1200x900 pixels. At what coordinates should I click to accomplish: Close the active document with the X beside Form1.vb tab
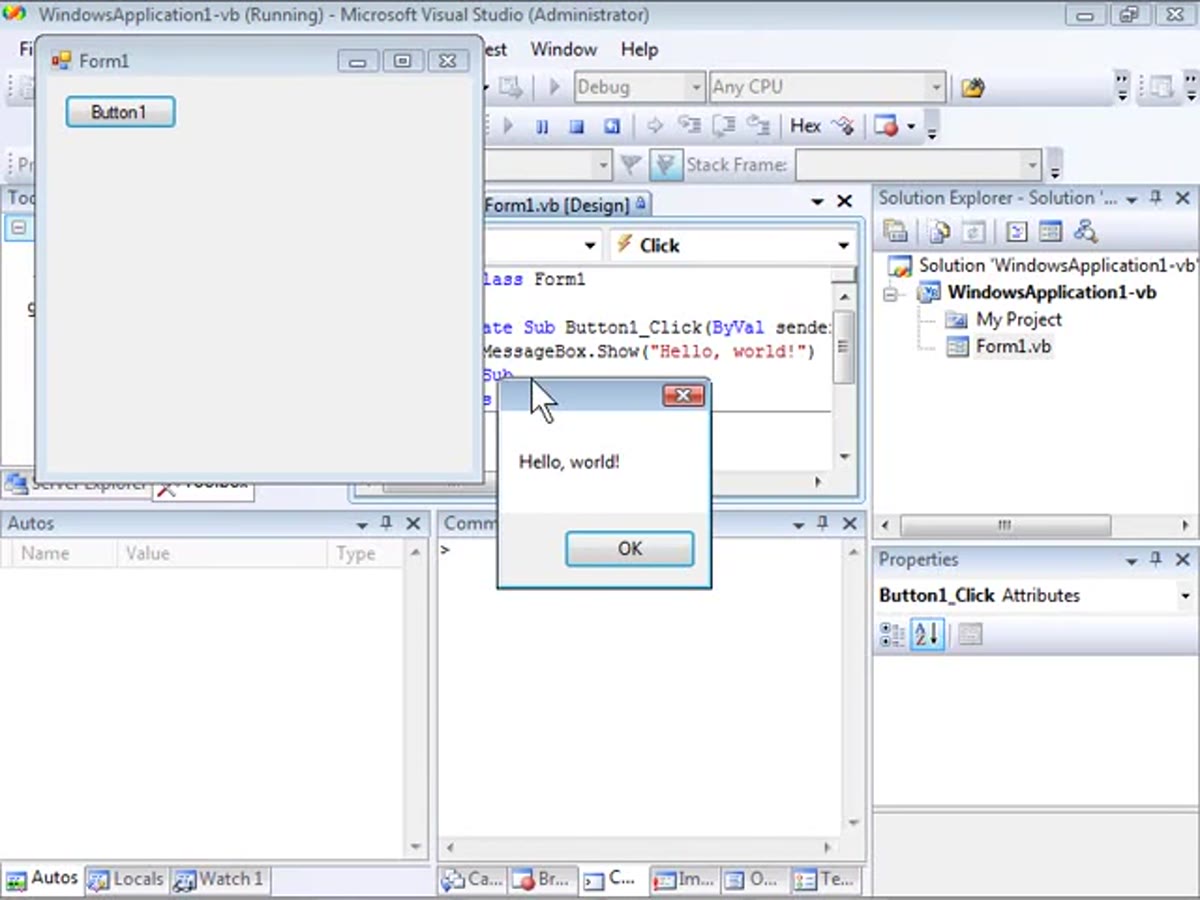pos(844,201)
